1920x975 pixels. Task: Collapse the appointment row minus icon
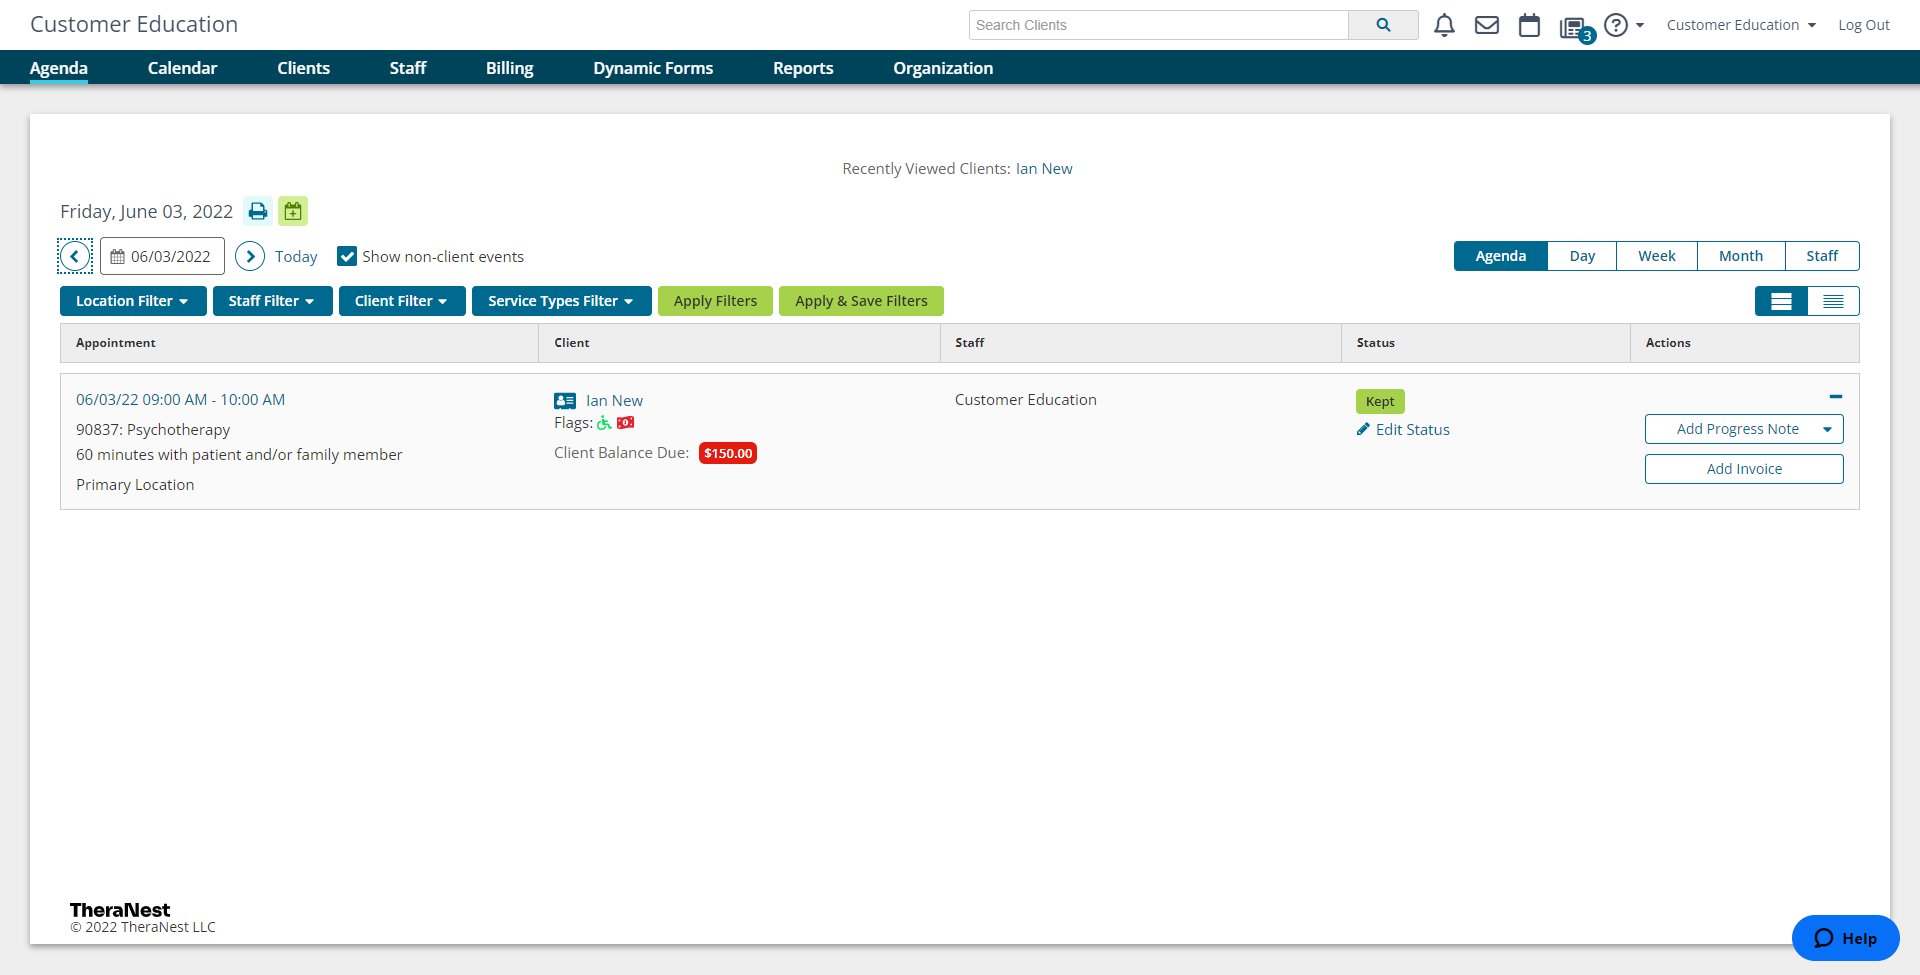point(1836,397)
